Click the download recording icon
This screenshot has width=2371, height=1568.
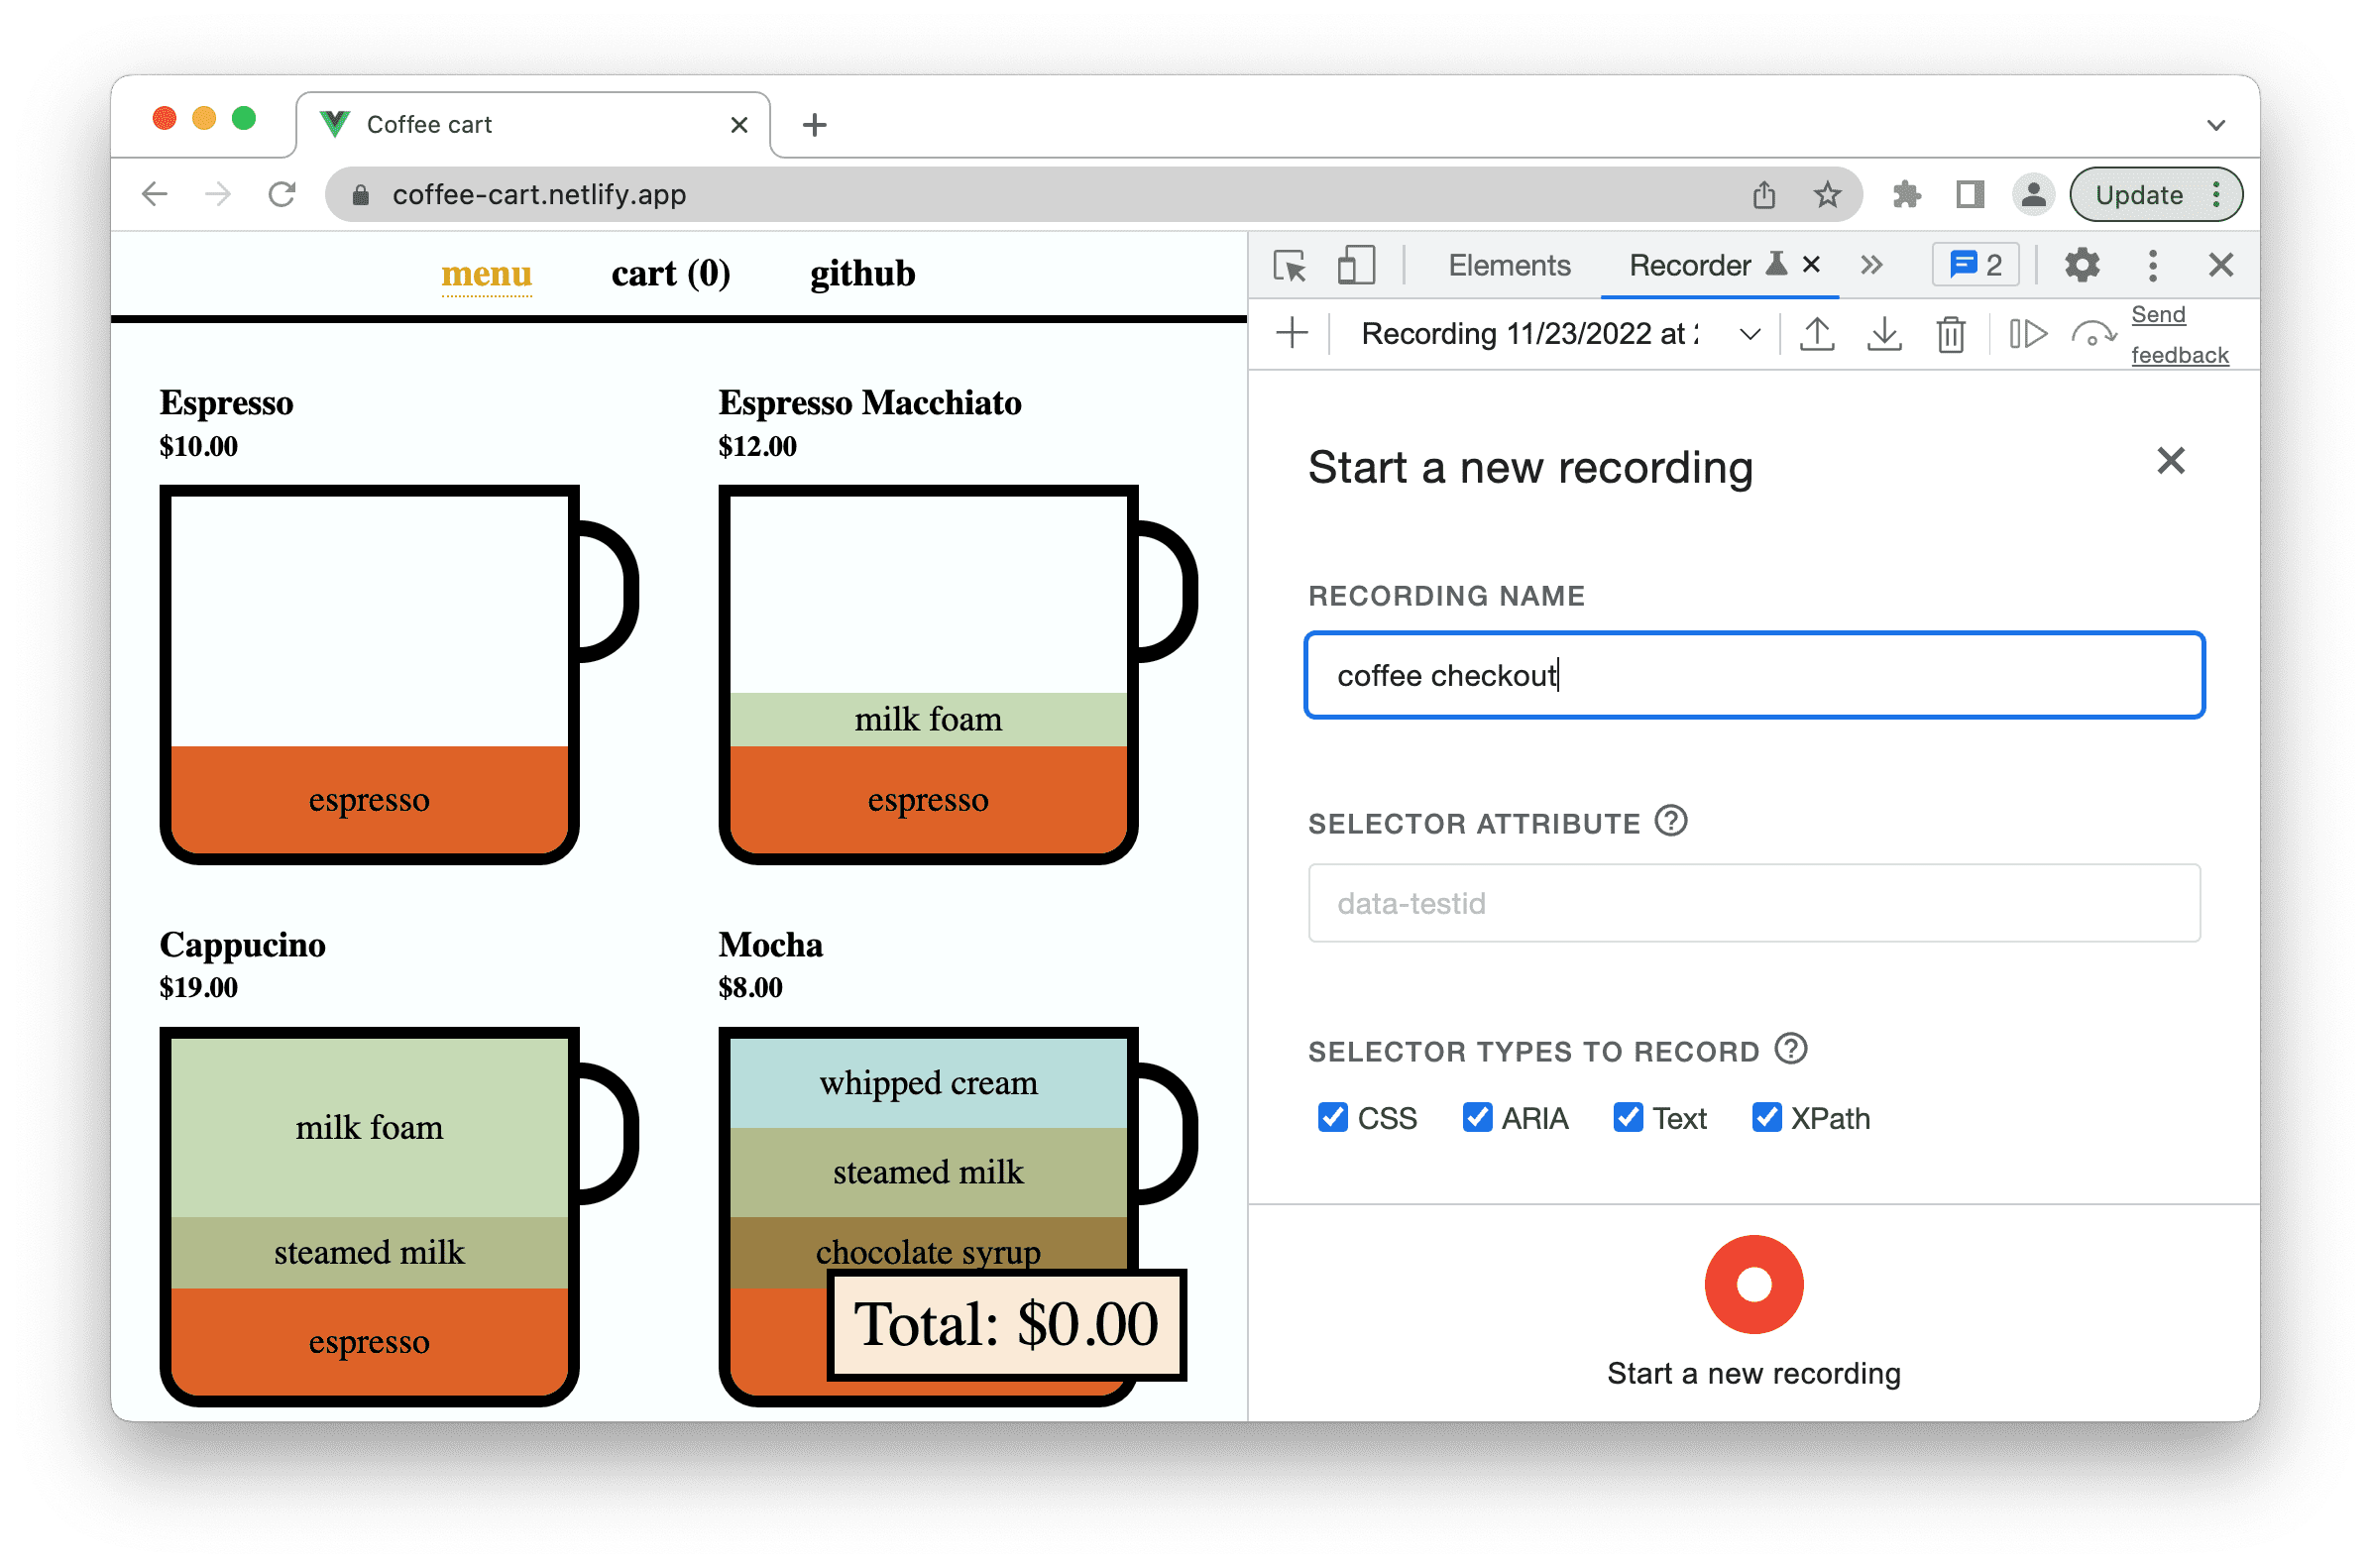point(1884,336)
